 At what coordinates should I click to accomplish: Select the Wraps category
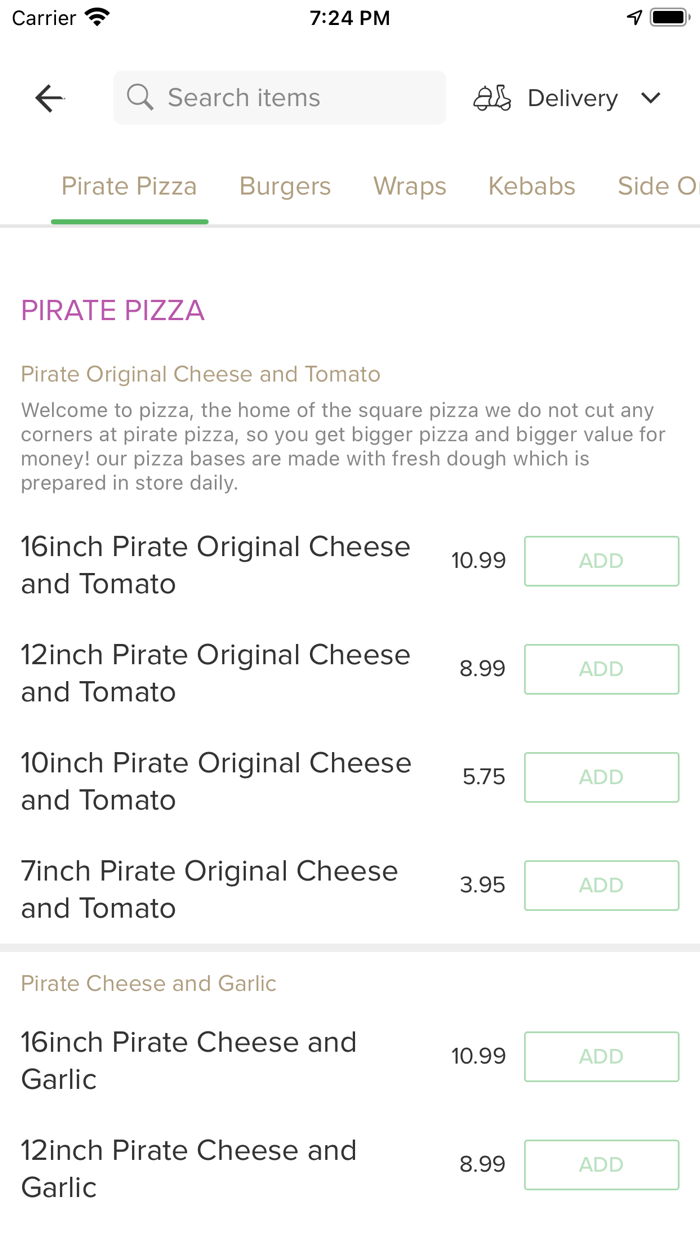tap(410, 186)
